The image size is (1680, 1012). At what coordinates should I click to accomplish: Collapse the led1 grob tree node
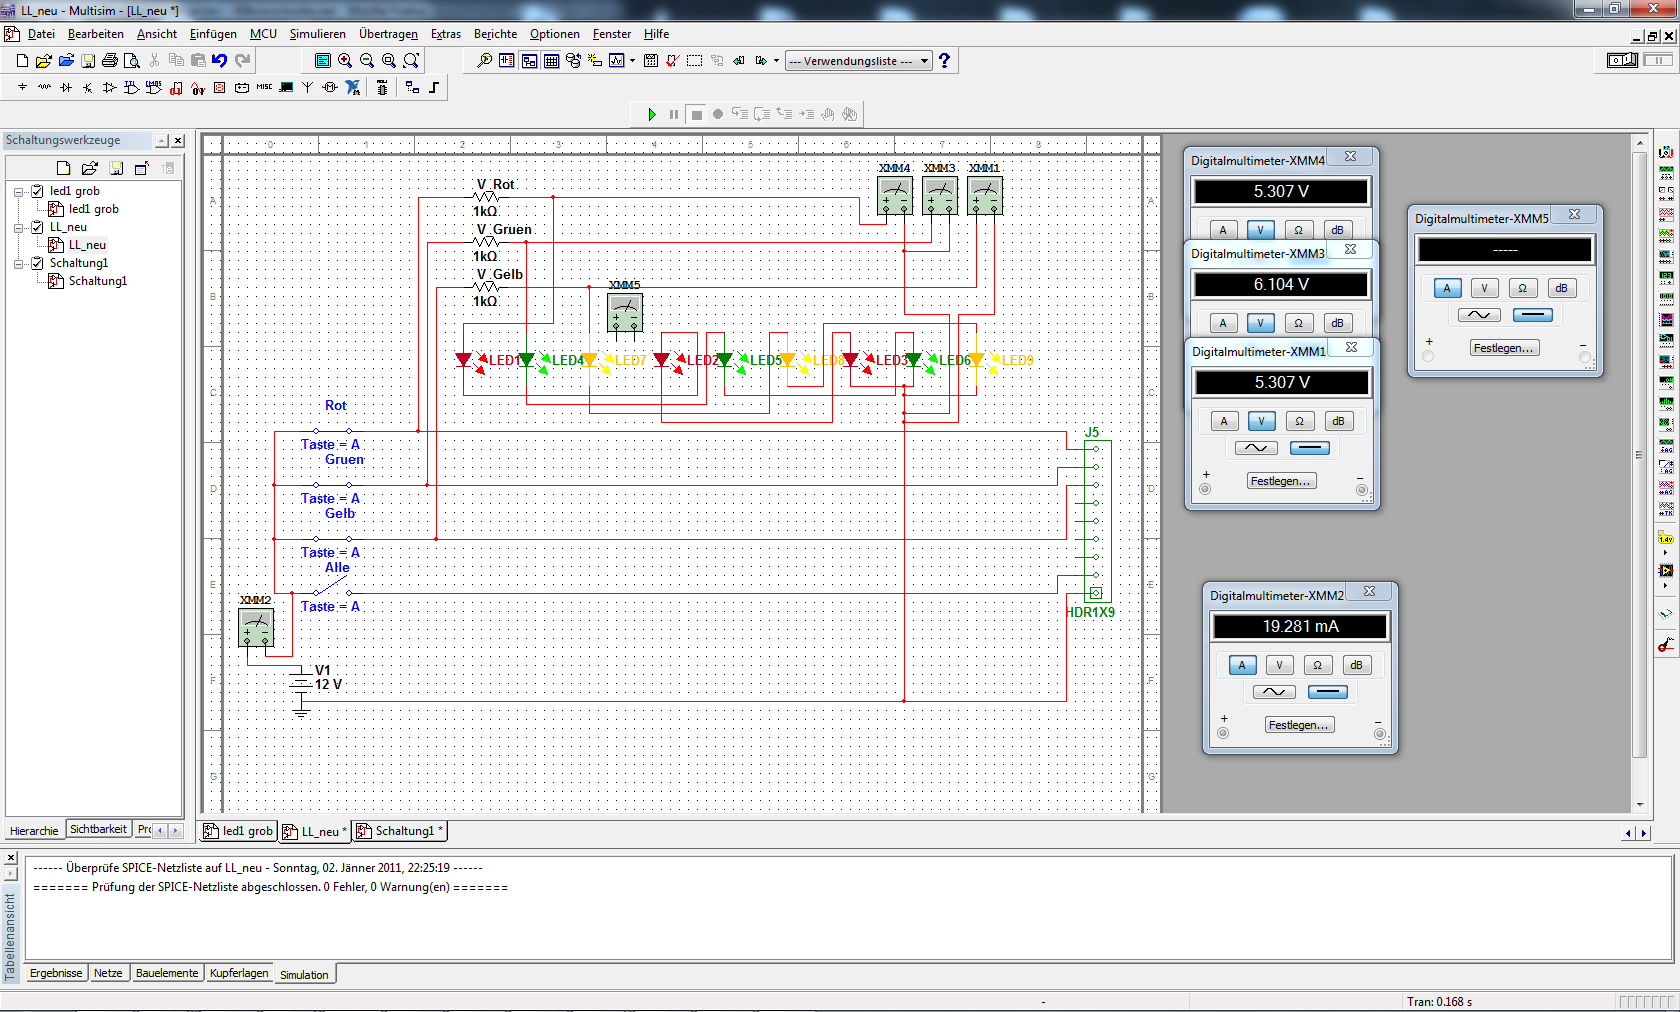(x=18, y=191)
